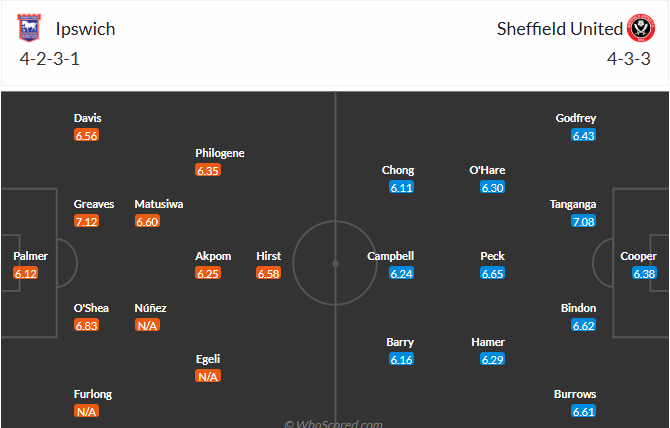Screen dimensions: 670x428
Task: Select Greaves rating badge 7.12
Action: 86,221
